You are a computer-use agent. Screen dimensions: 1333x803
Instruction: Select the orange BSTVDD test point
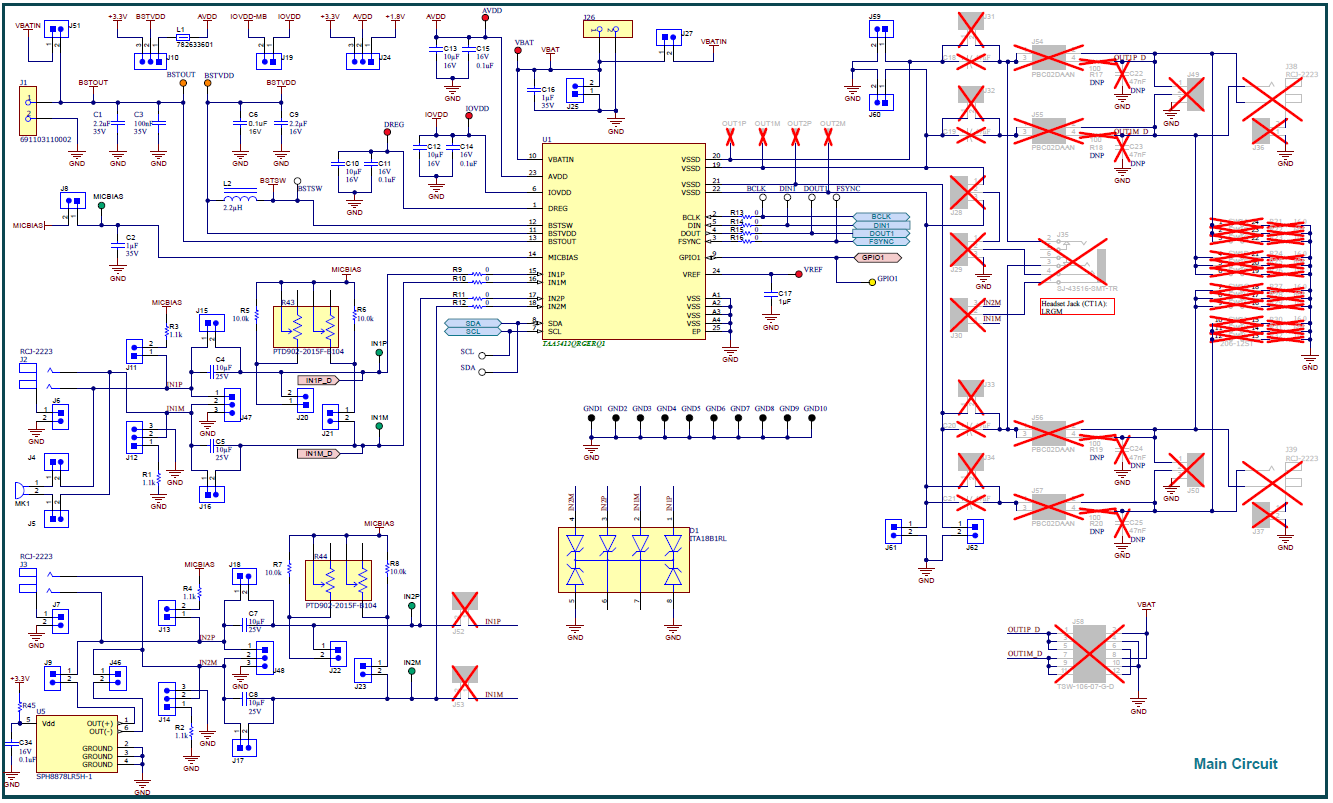coord(208,83)
